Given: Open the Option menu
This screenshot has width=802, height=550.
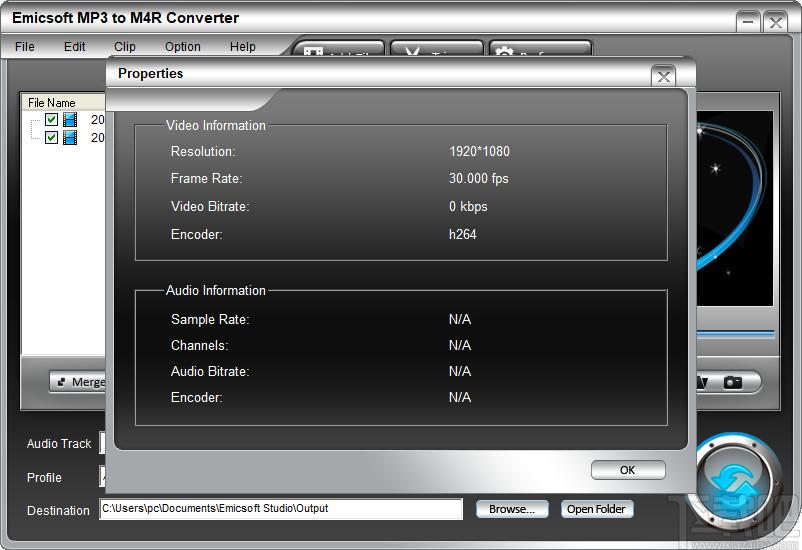Looking at the screenshot, I should [183, 47].
